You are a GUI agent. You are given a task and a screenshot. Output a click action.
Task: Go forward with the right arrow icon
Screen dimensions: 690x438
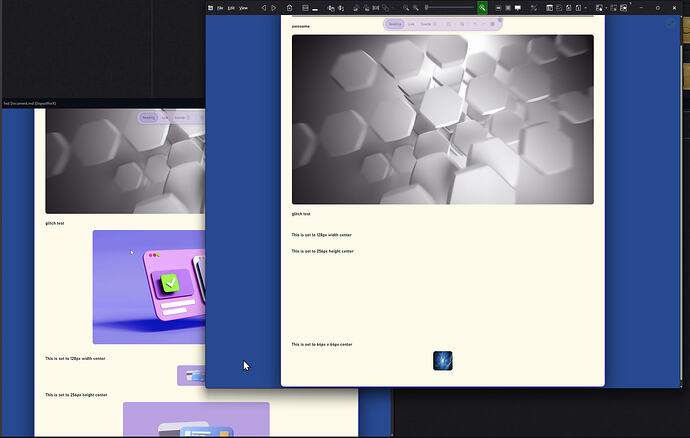[x=274, y=8]
